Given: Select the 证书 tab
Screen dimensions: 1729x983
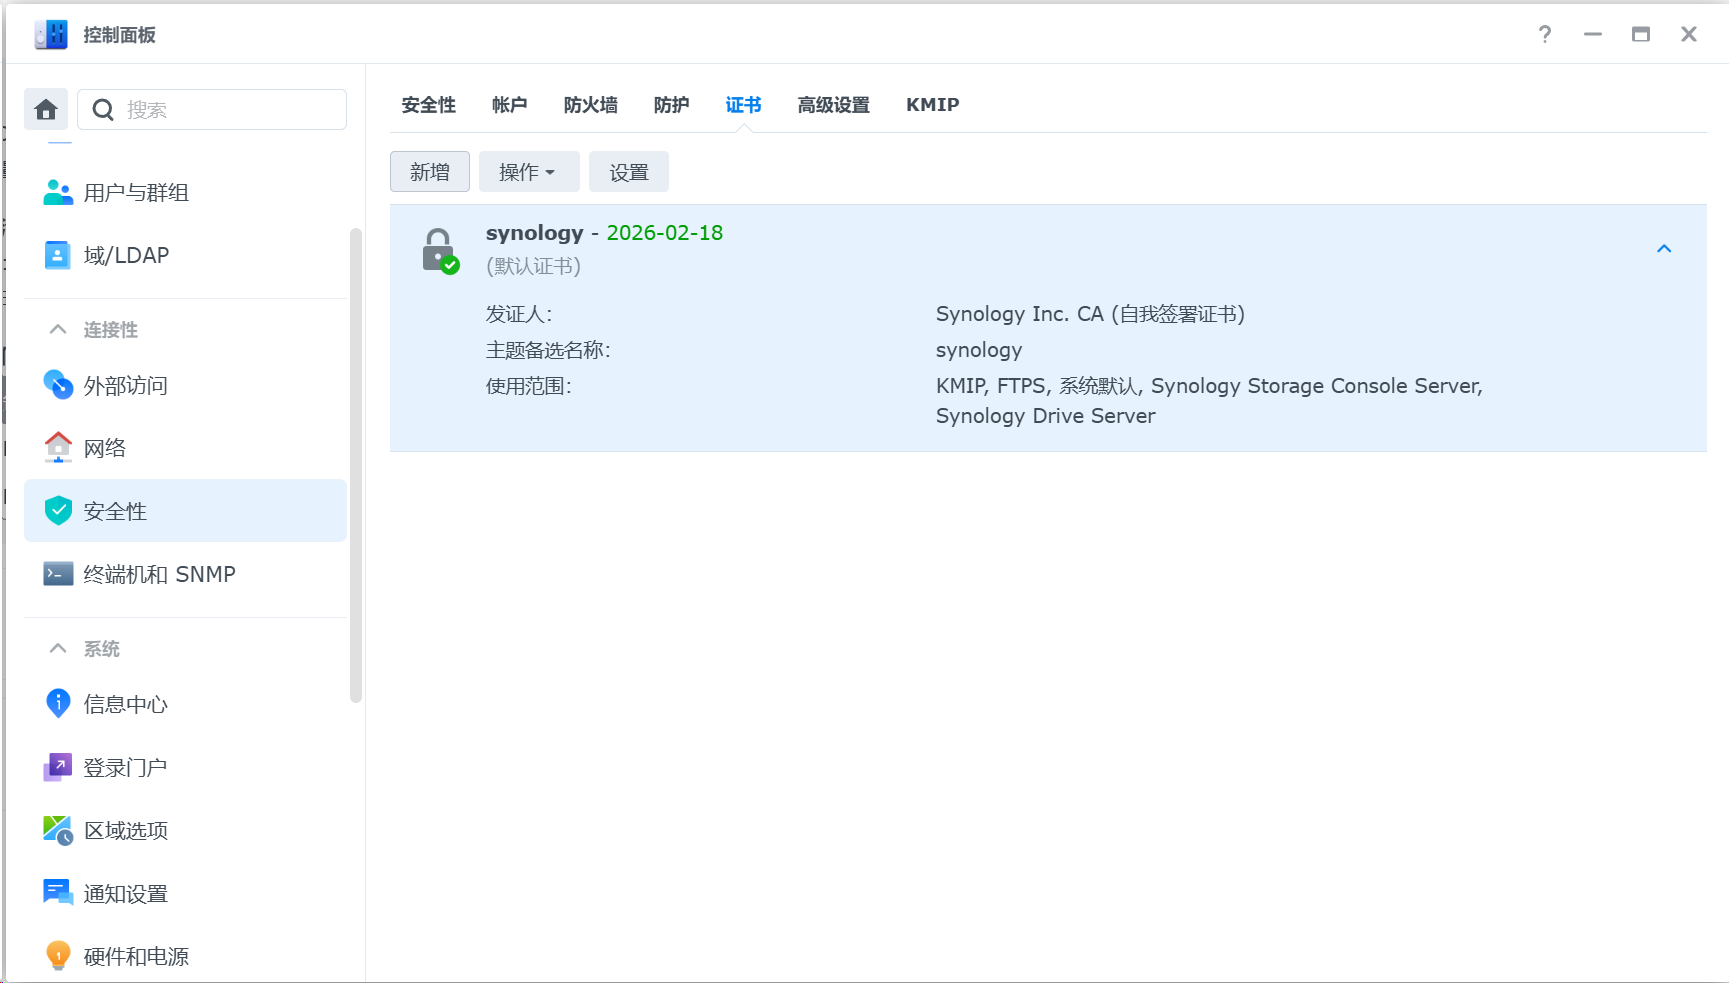Looking at the screenshot, I should click(743, 105).
